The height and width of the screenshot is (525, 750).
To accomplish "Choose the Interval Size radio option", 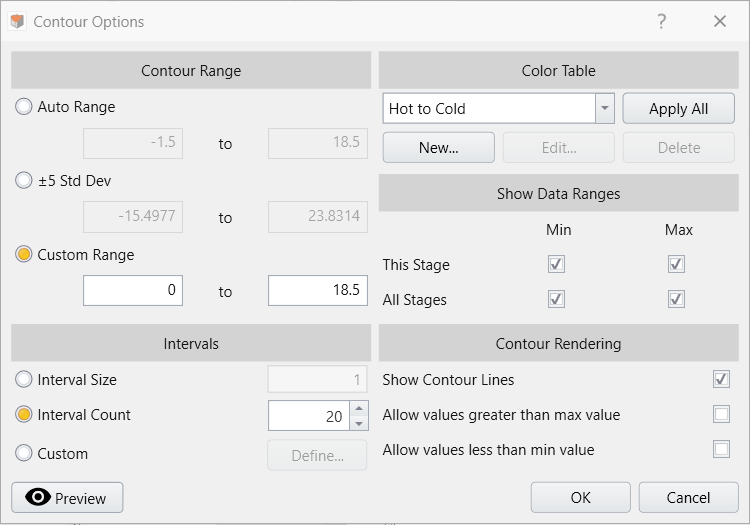I will point(23,380).
